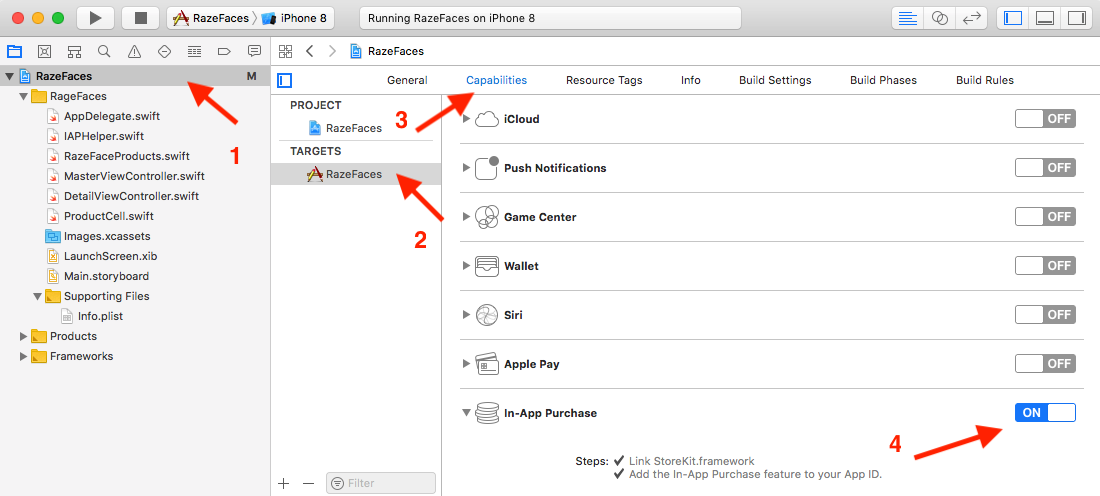Click the RazeFaces jump bar item

pos(387,51)
